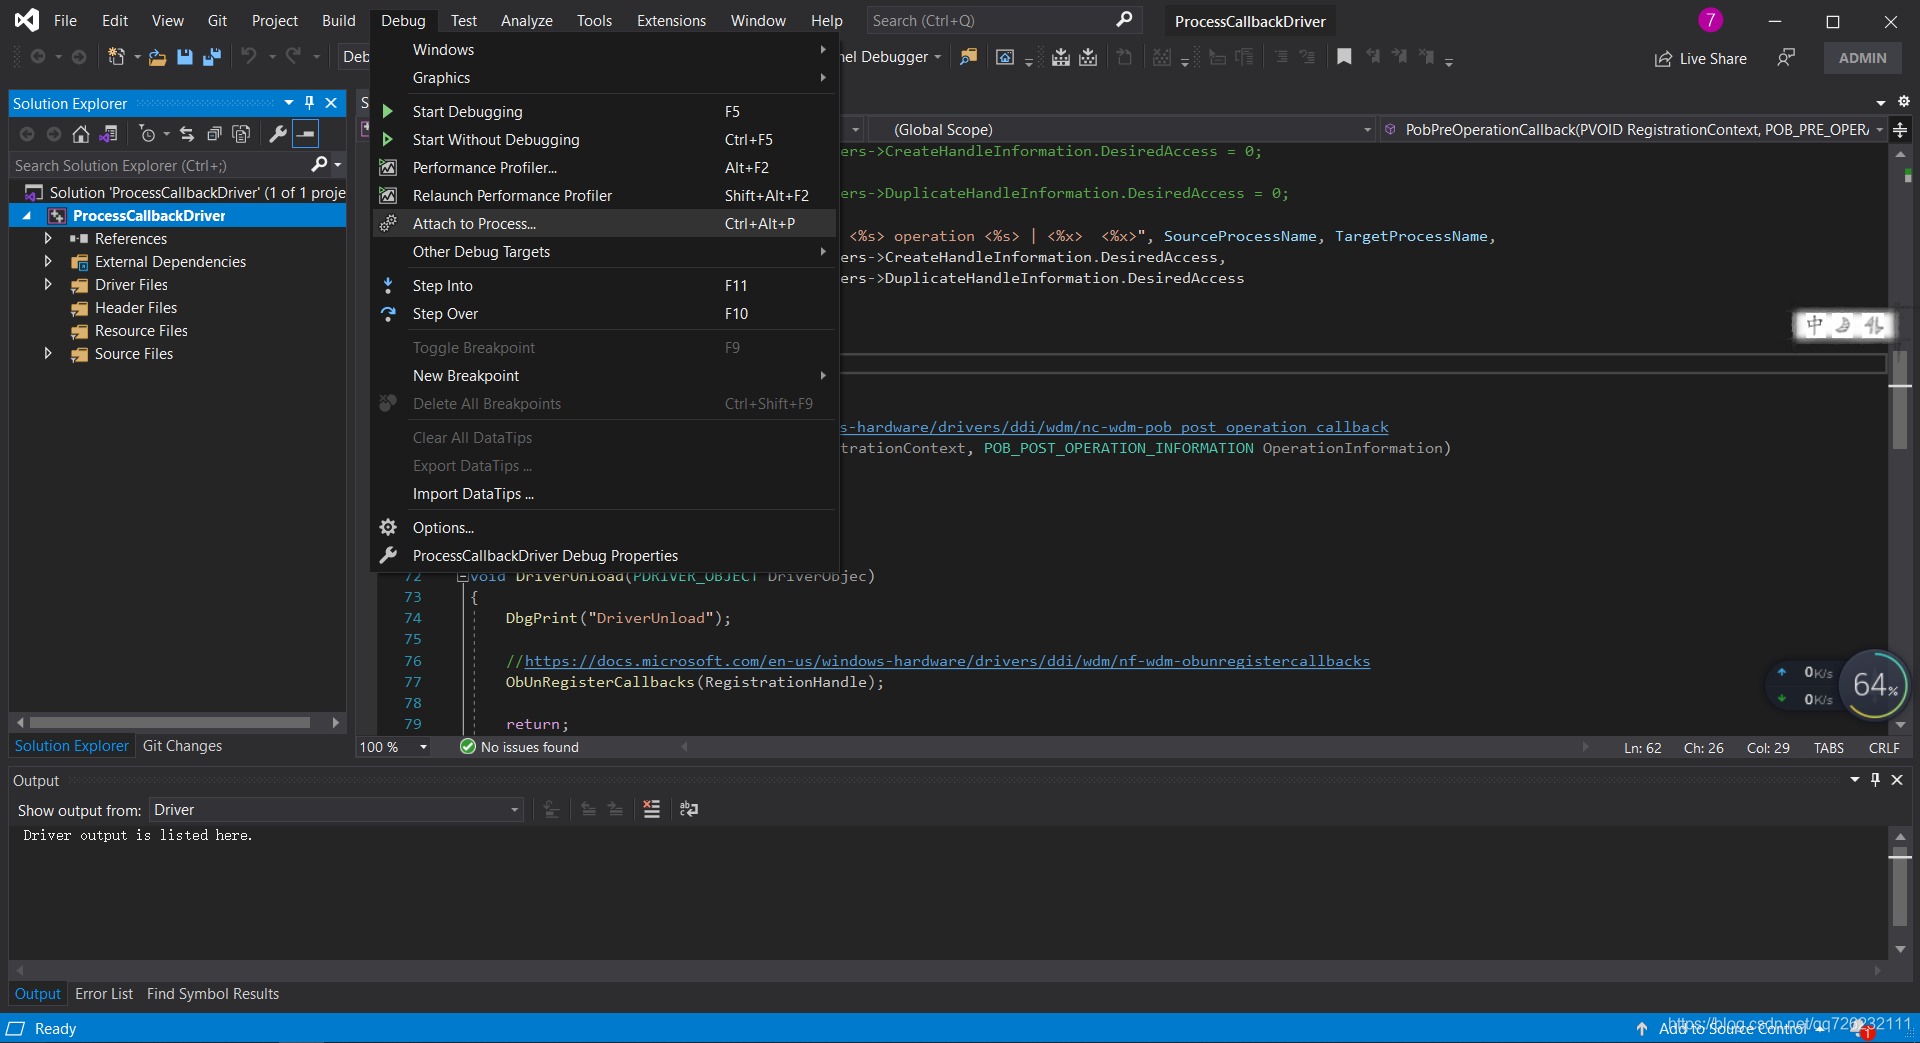The height and width of the screenshot is (1043, 1920).
Task: Click Sync with Active Document icon
Action: pyautogui.click(x=186, y=134)
